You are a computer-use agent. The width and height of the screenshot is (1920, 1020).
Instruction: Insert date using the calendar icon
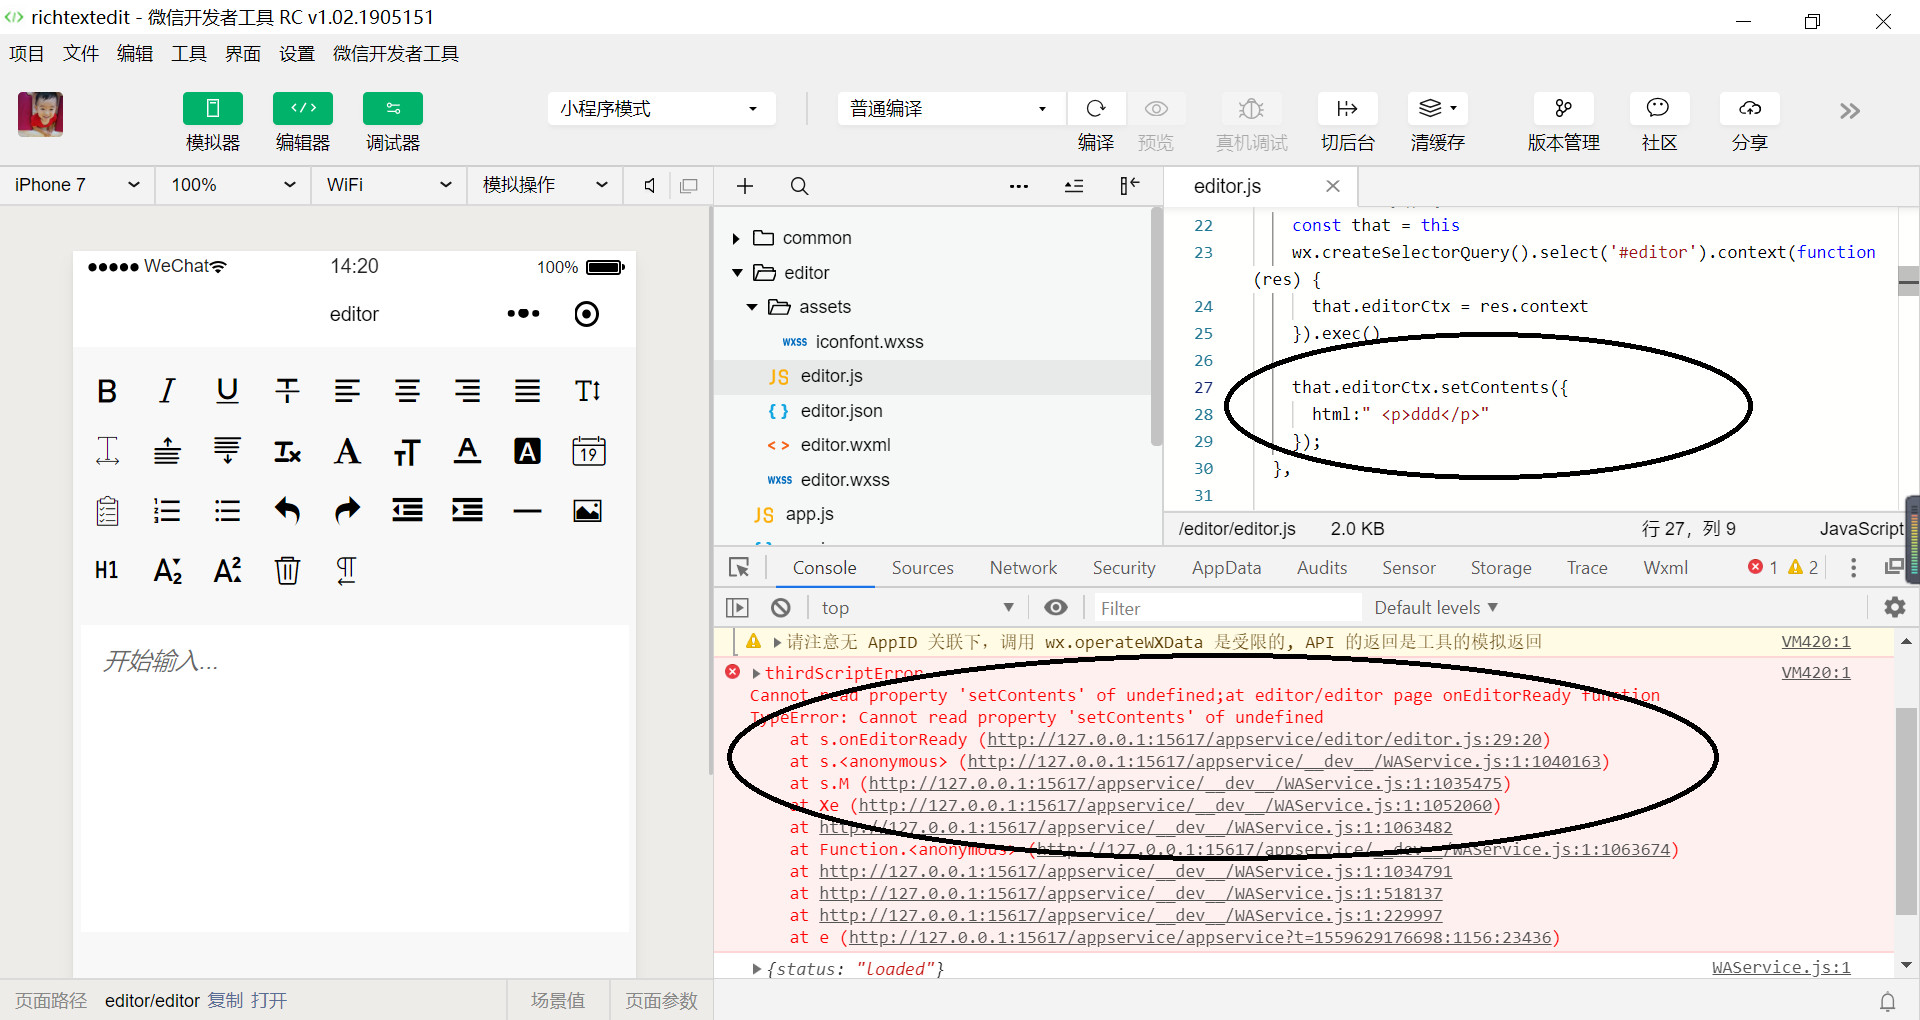(588, 451)
